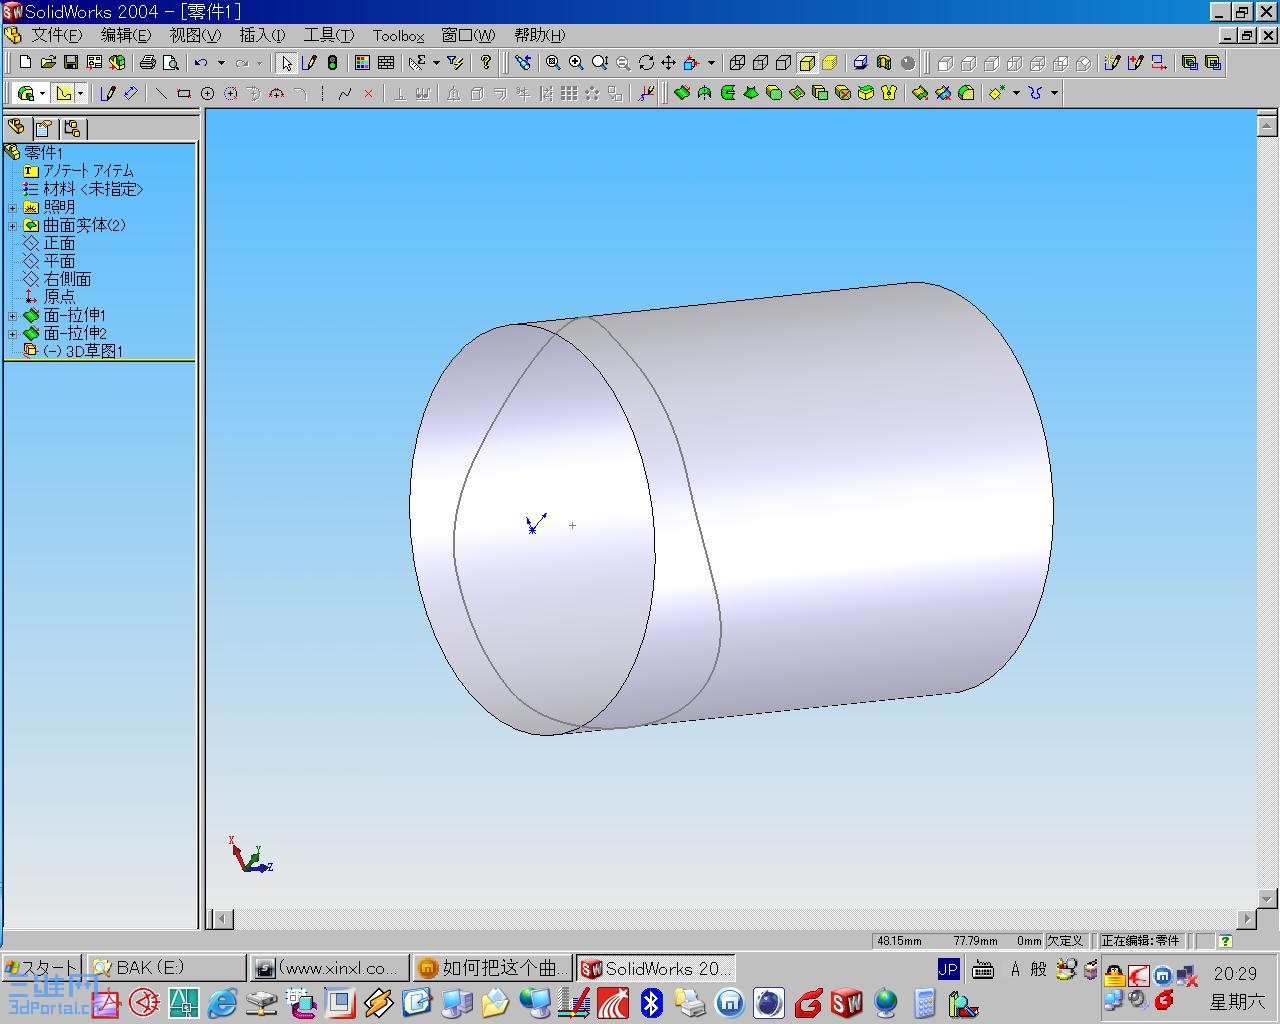Select the Spline sketch tool

coord(345,93)
